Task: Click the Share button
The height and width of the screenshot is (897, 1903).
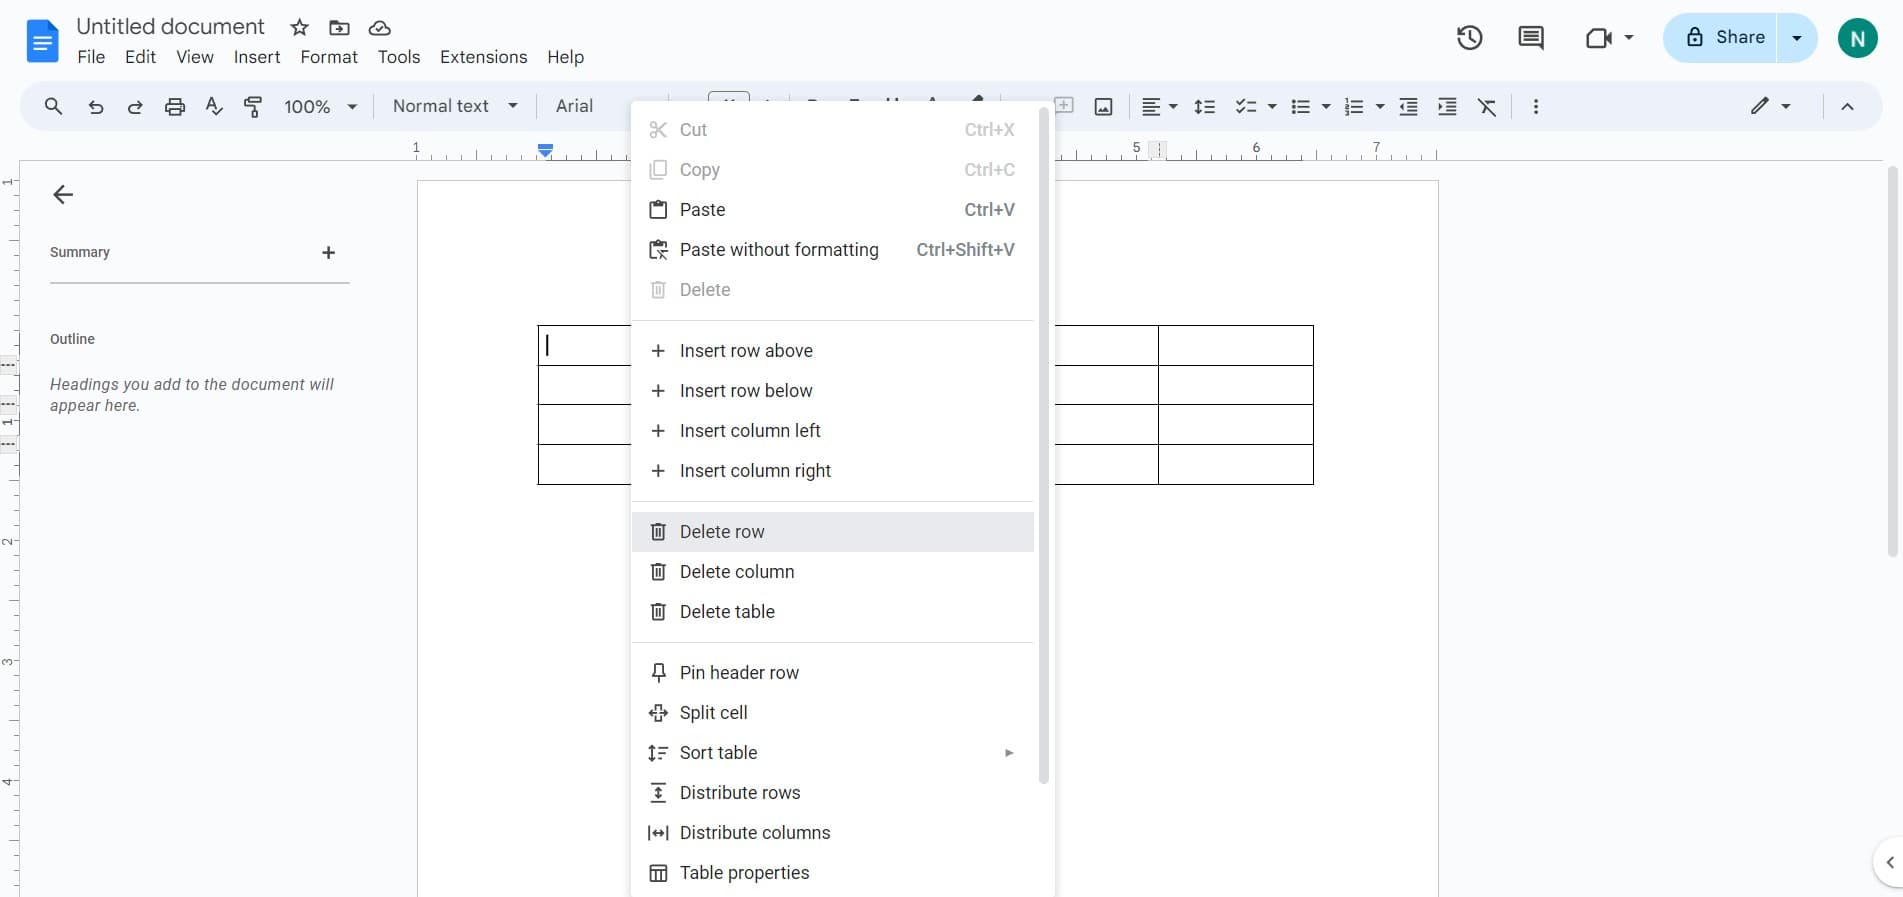Action: click(1722, 38)
